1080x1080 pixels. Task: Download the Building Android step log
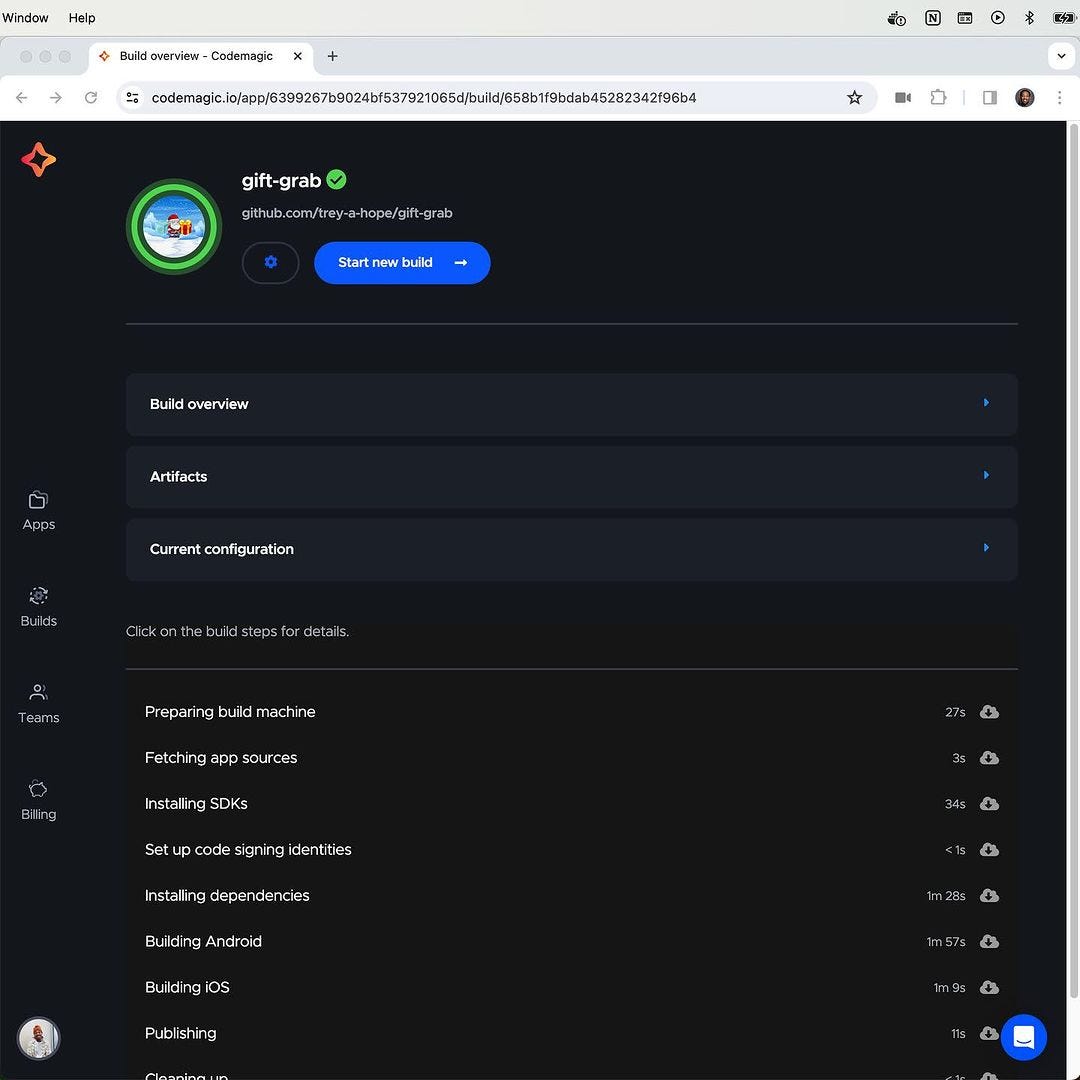pos(989,942)
